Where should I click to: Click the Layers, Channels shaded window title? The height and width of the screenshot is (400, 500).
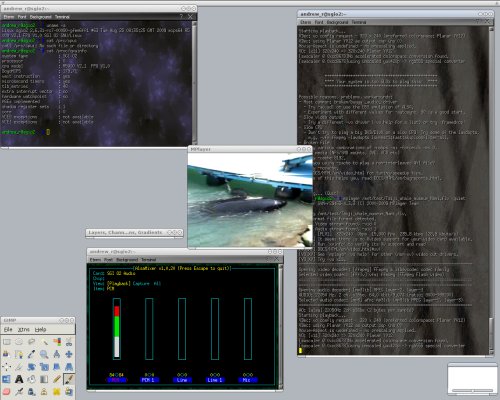[125, 232]
